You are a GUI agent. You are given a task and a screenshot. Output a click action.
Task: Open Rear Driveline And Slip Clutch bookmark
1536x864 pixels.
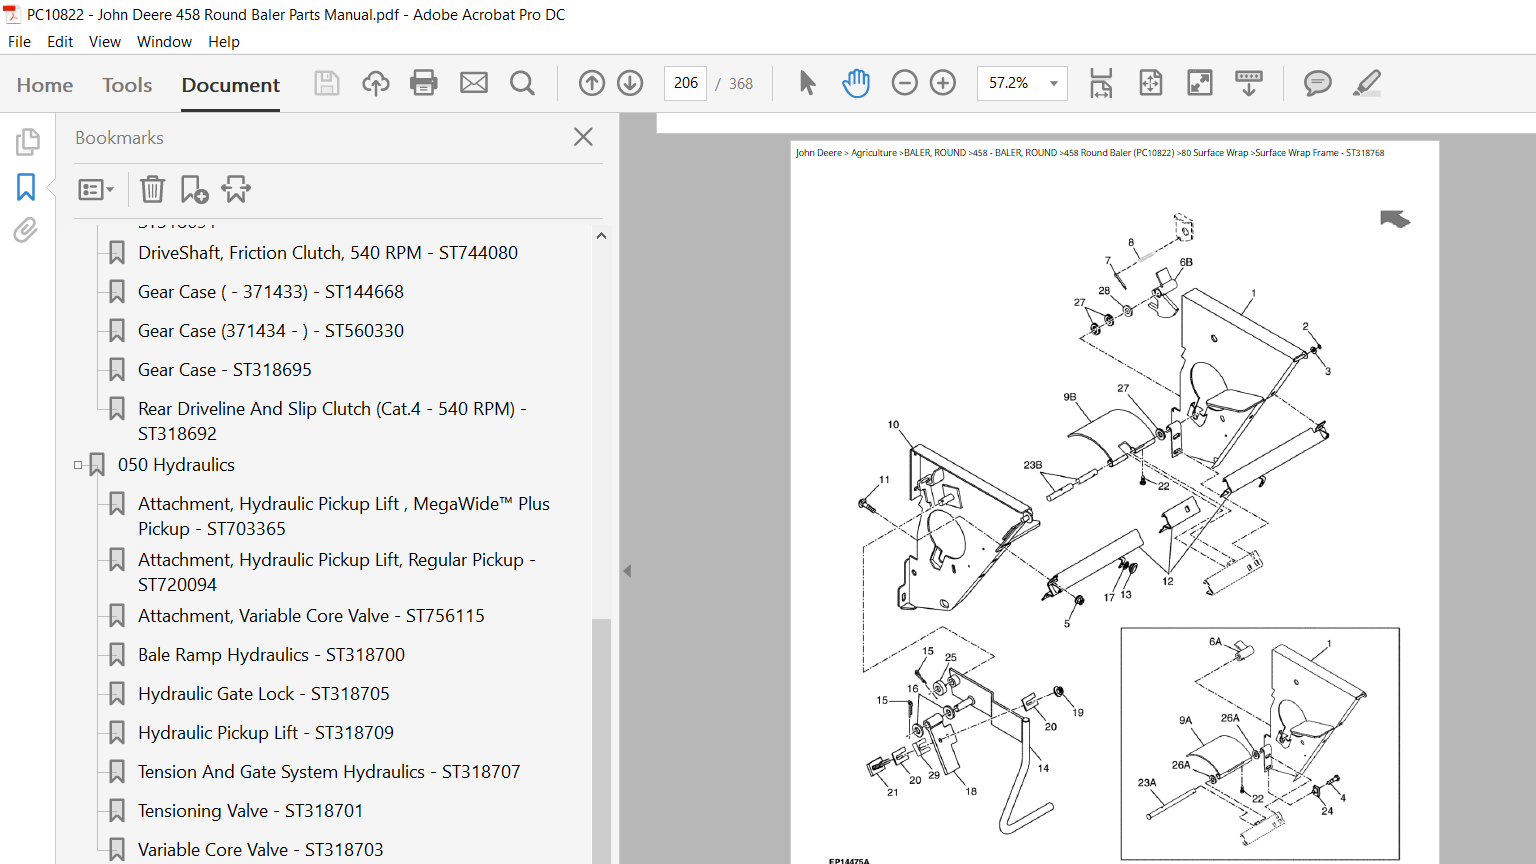point(332,421)
